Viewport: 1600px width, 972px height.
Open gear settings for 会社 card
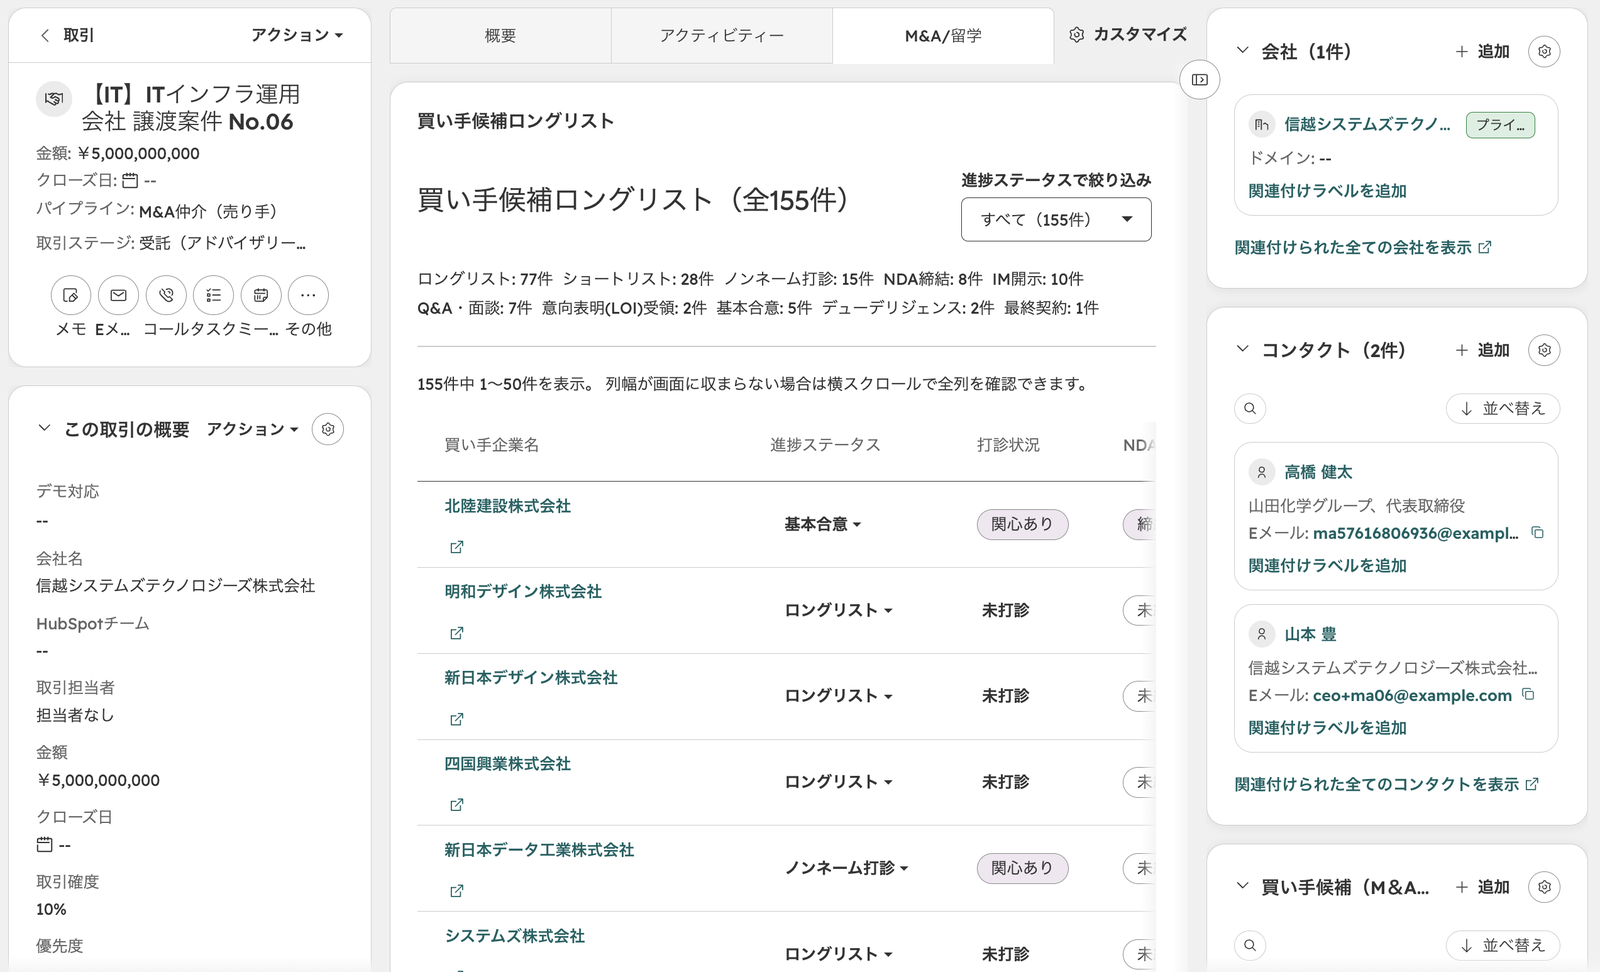tap(1544, 51)
